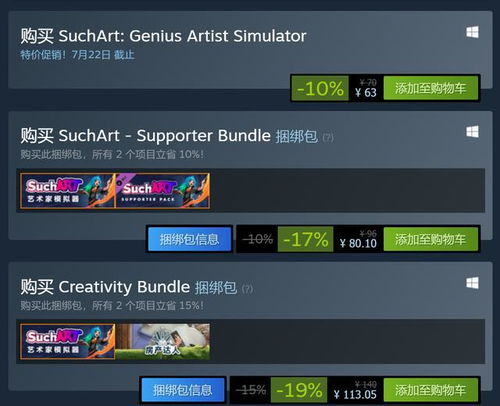Add Creativity Bundle to cart for ¥113.05
The height and width of the screenshot is (406, 500).
coord(431,390)
